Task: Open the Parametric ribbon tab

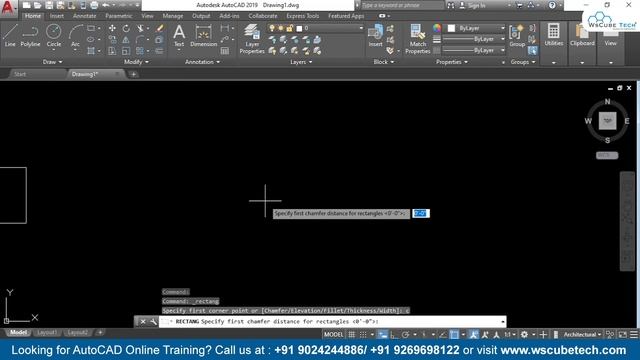Action: (x=119, y=16)
